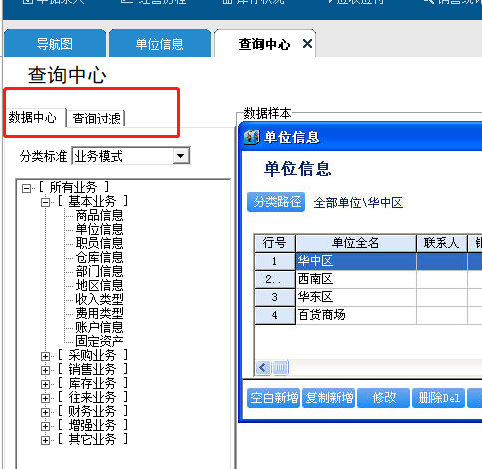Expand the 财务业务 tree node
The width and height of the screenshot is (482, 469).
coord(45,412)
